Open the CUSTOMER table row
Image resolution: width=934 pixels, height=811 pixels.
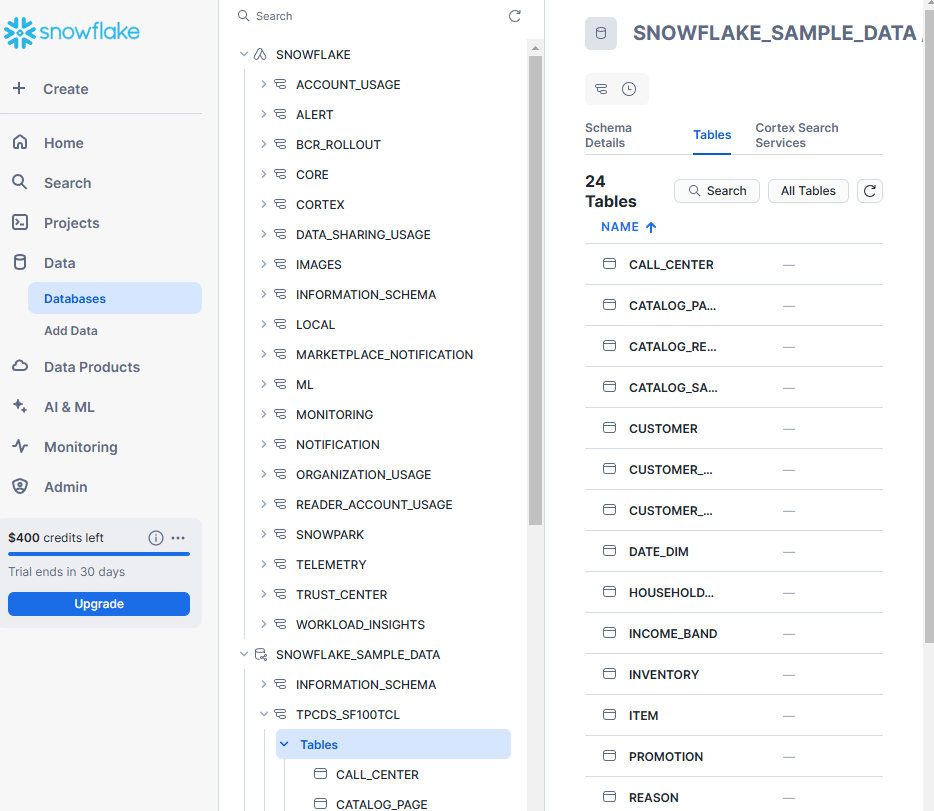coord(734,428)
